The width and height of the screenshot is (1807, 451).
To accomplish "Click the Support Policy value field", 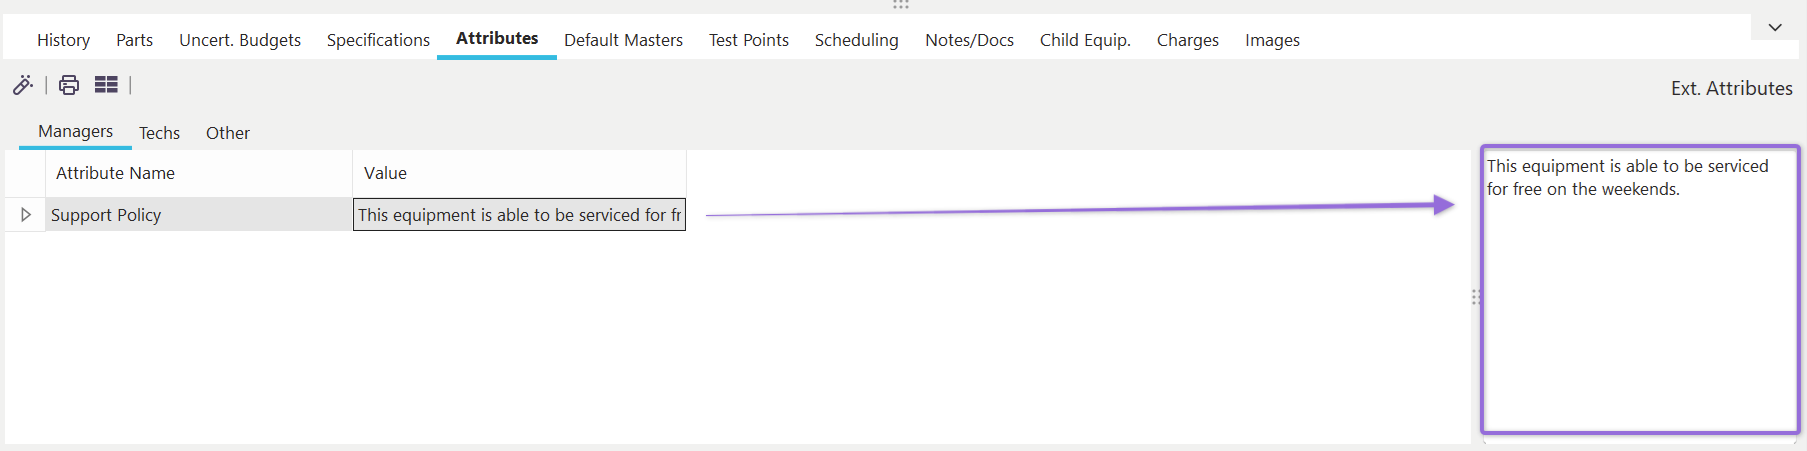I will (519, 215).
